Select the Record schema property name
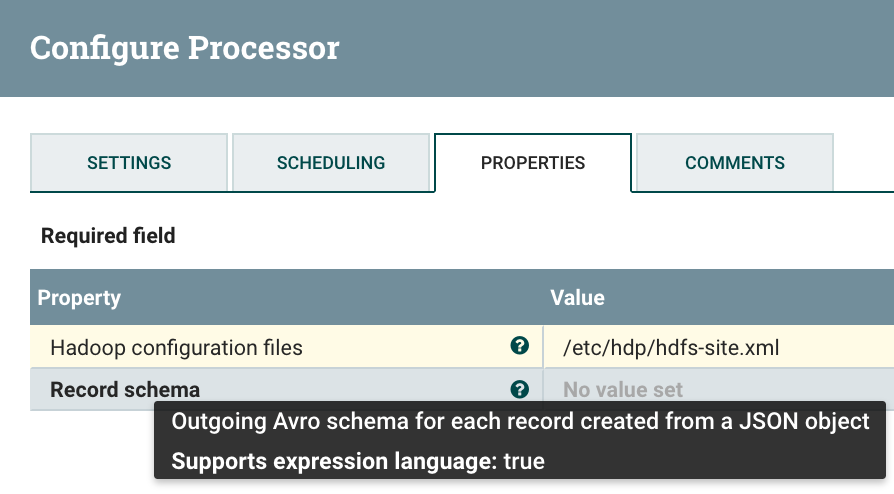This screenshot has height=494, width=894. (125, 390)
